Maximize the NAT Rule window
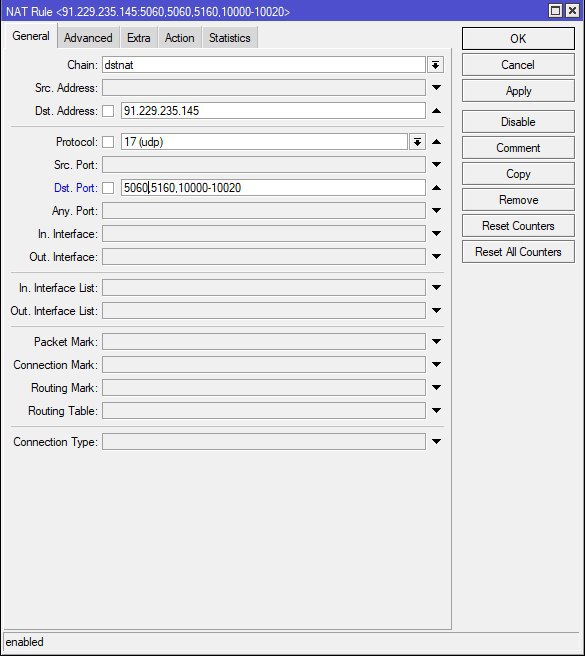Viewport: 585px width, 656px height. 555,10
